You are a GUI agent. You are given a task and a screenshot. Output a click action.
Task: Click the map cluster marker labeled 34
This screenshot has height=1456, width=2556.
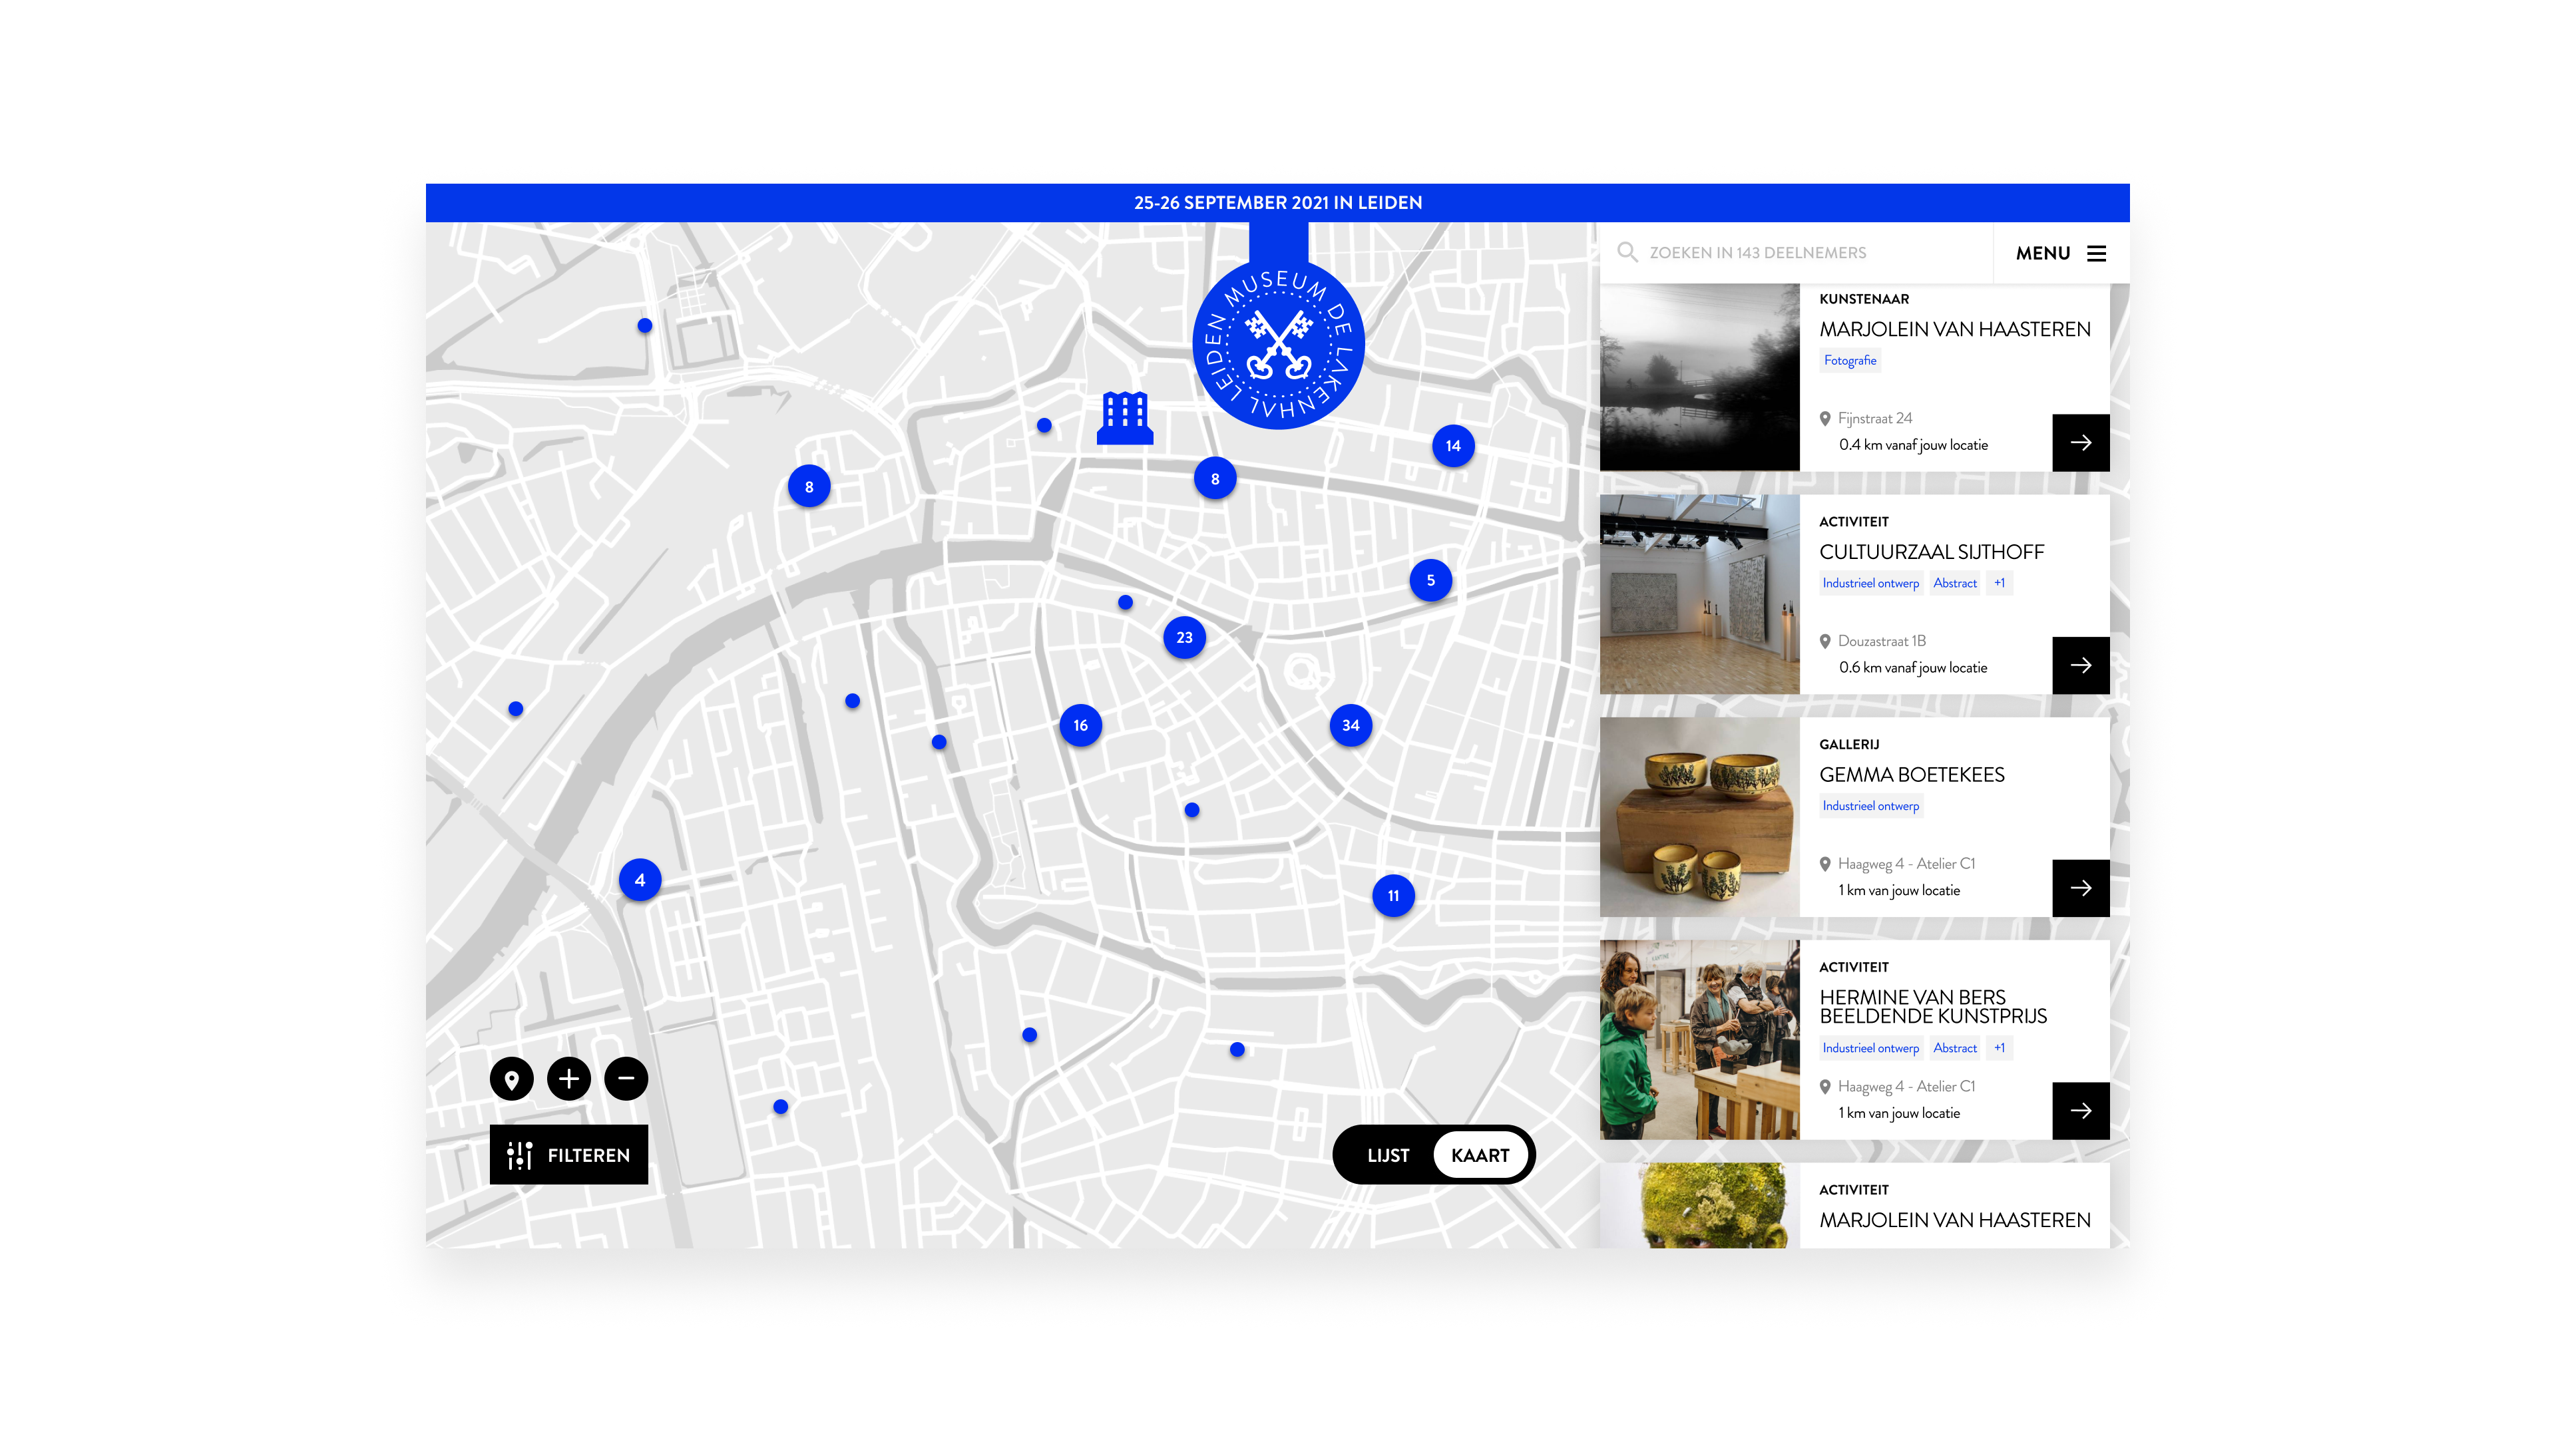coord(1350,725)
